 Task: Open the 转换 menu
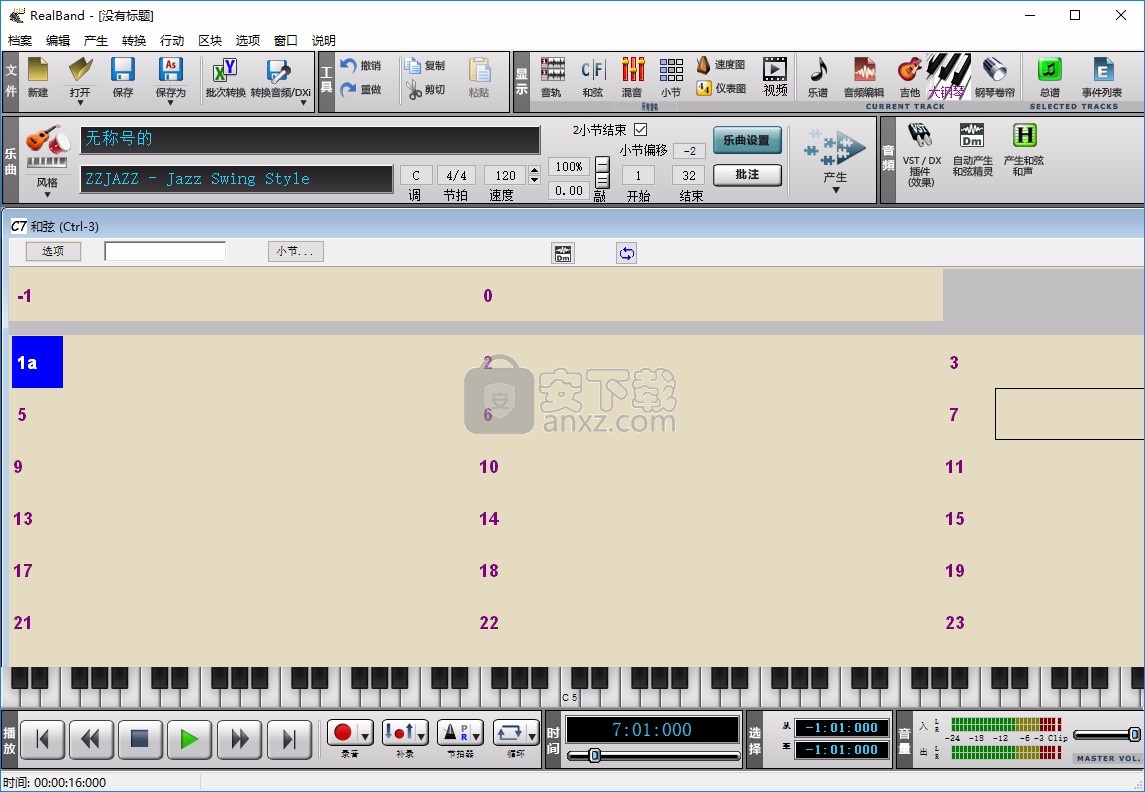point(134,40)
